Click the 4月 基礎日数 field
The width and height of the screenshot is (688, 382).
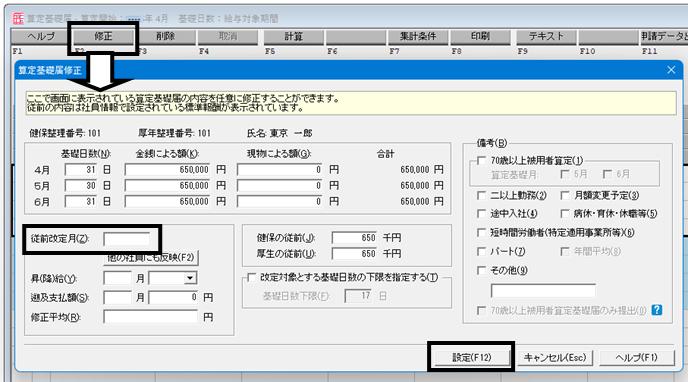(x=80, y=170)
